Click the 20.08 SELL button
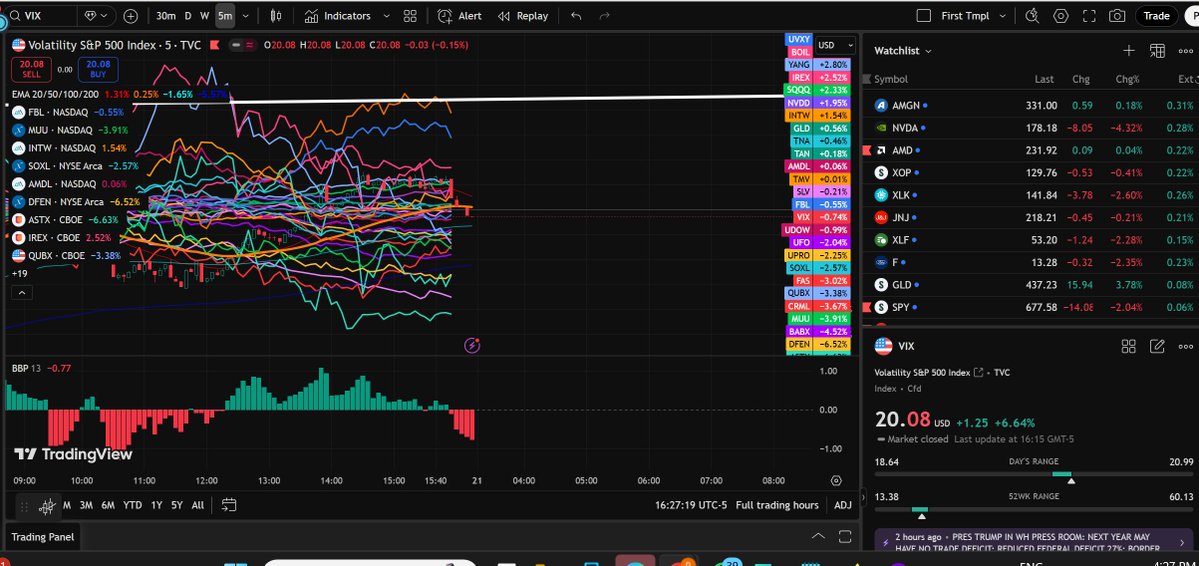The width and height of the screenshot is (1199, 566). point(31,70)
